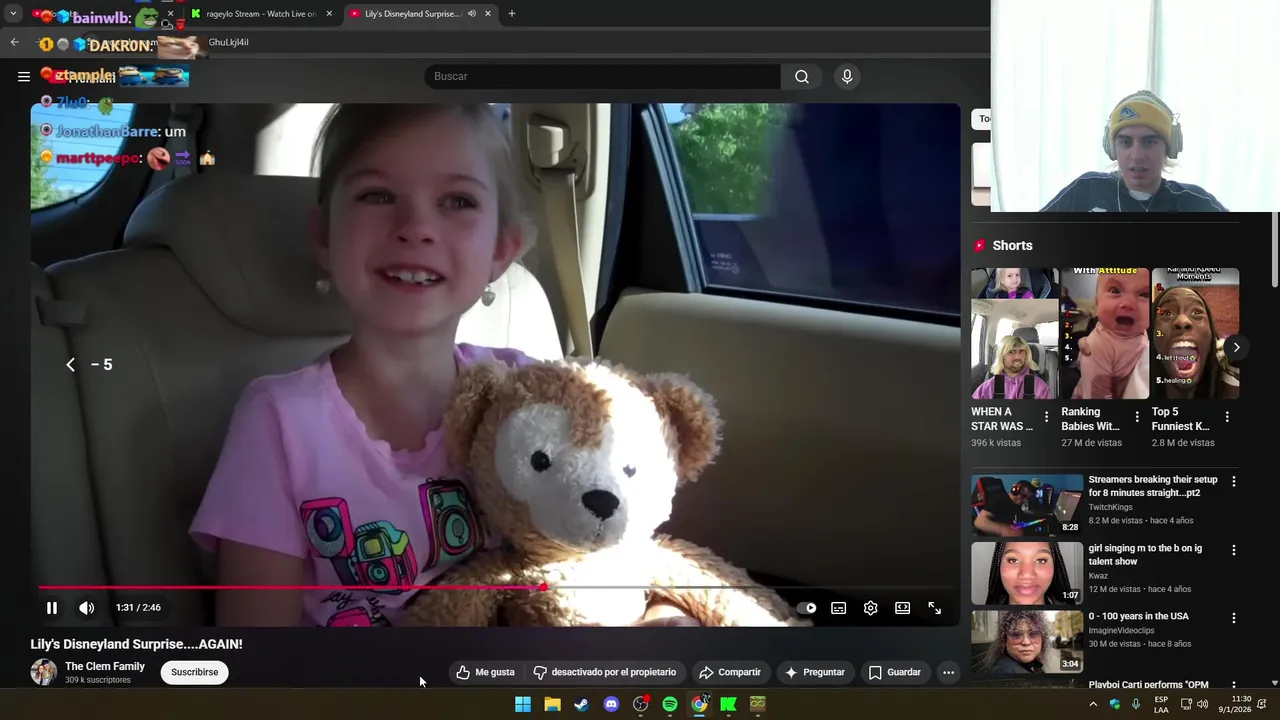
Task: Open the Playboi Carti performs video title
Action: click(x=1148, y=685)
